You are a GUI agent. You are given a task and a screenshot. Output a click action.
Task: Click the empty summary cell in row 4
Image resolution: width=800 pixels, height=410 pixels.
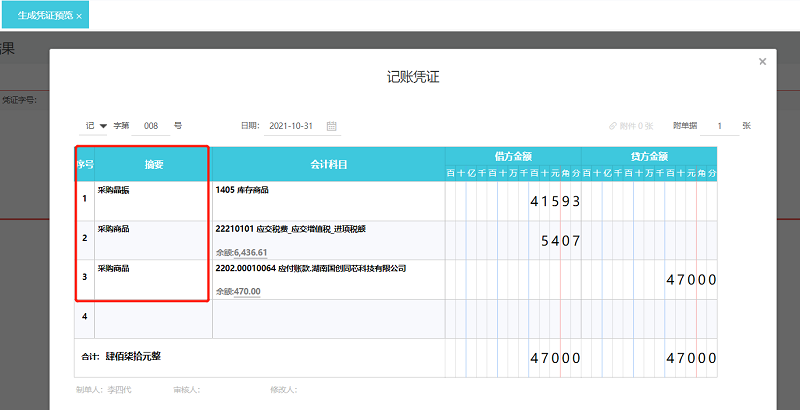pyautogui.click(x=152, y=318)
